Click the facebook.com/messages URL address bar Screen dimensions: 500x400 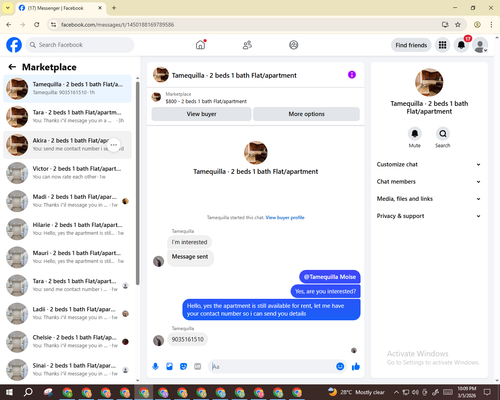pyautogui.click(x=248, y=25)
